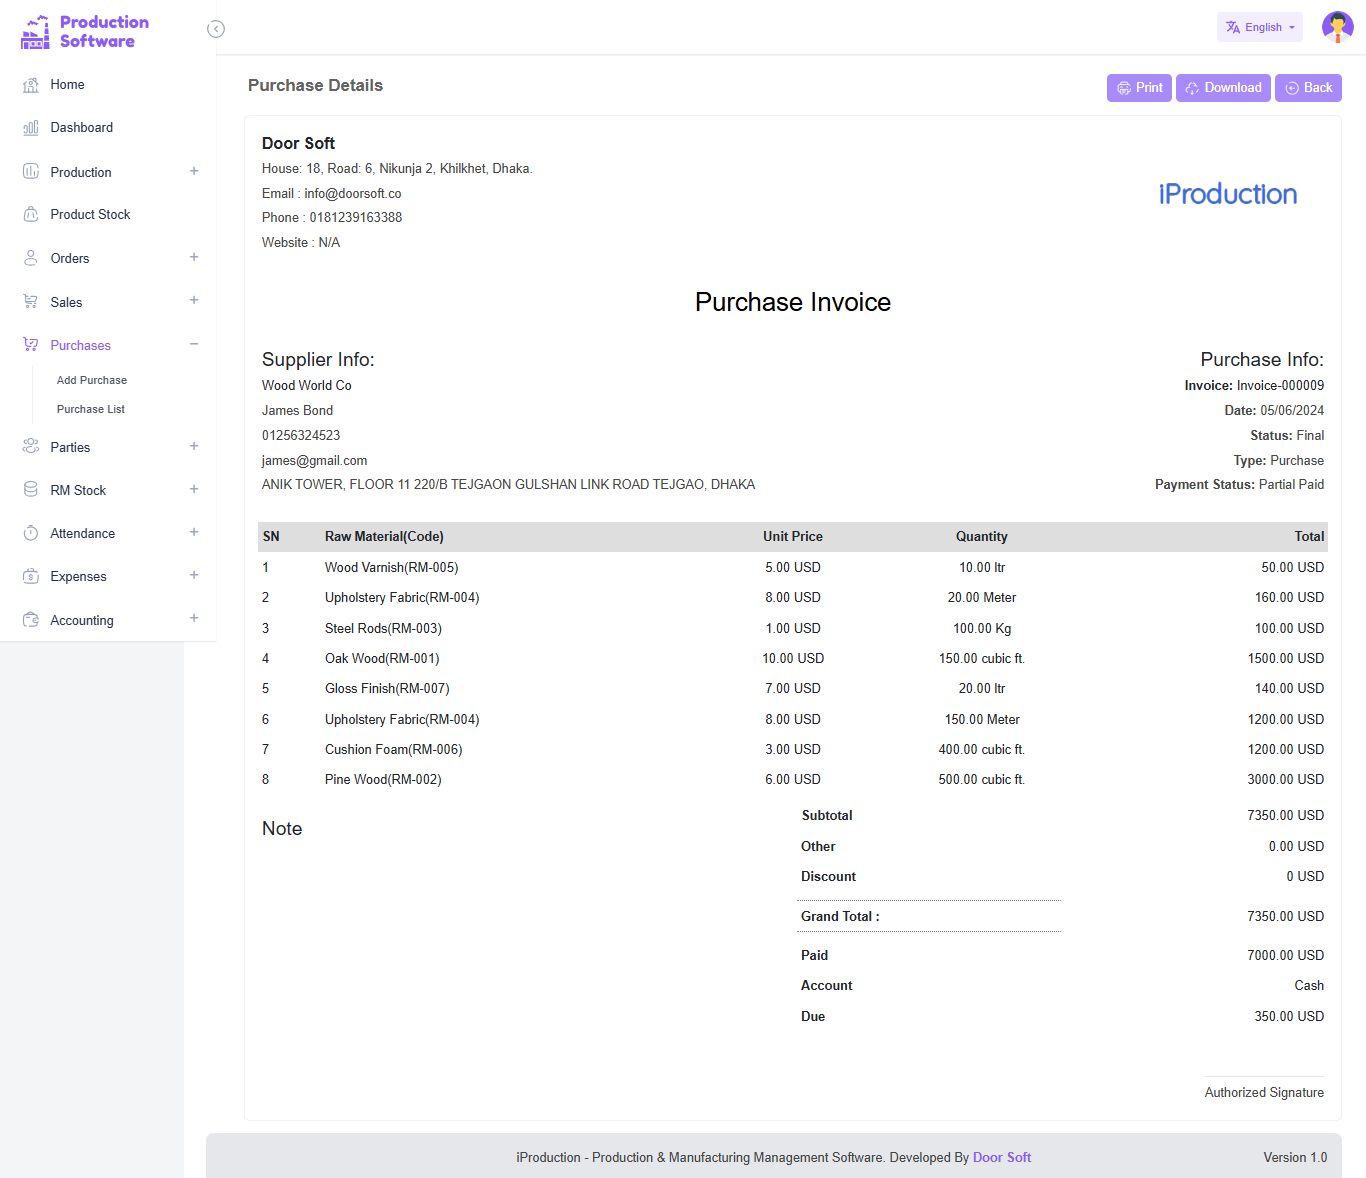Select the Accounting icon in the sidebar
Viewport: 1366px width, 1178px height.
pyautogui.click(x=31, y=620)
